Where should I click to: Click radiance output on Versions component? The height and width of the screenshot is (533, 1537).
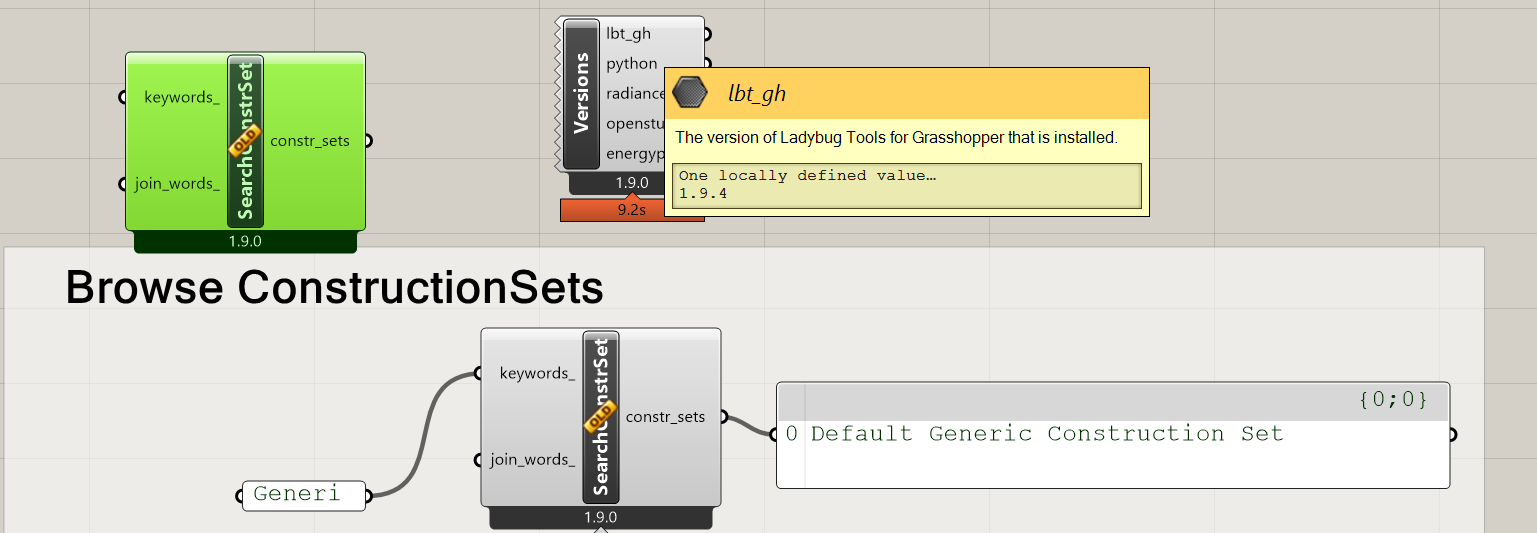[635, 93]
